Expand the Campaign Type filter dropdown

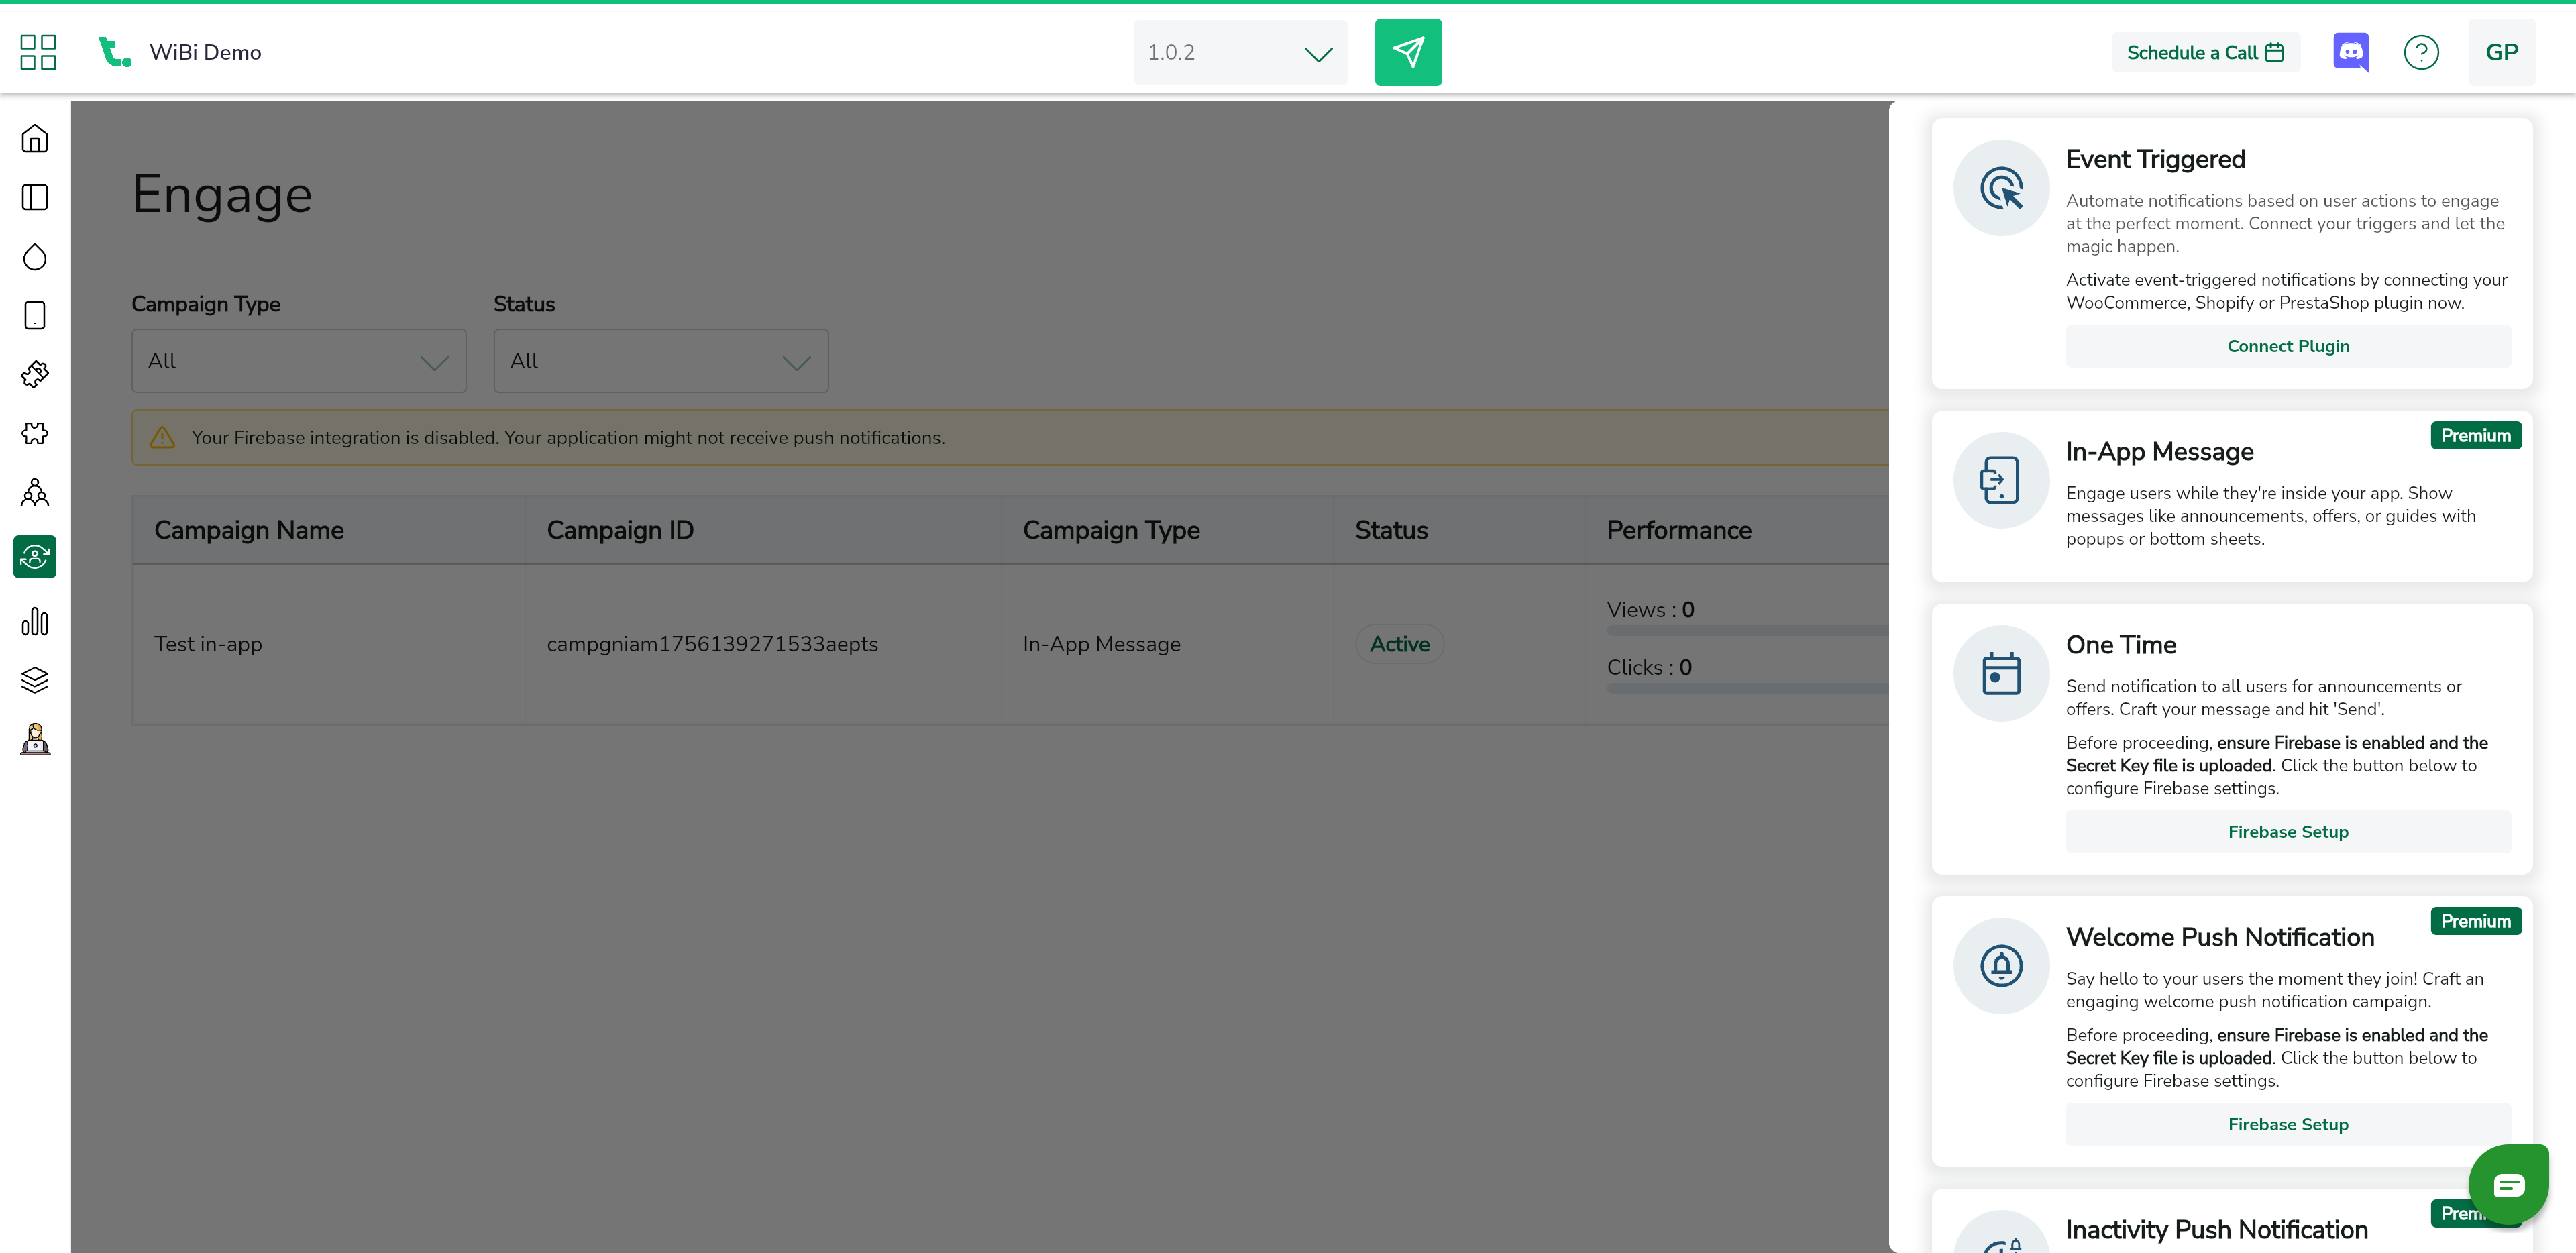pos(298,361)
